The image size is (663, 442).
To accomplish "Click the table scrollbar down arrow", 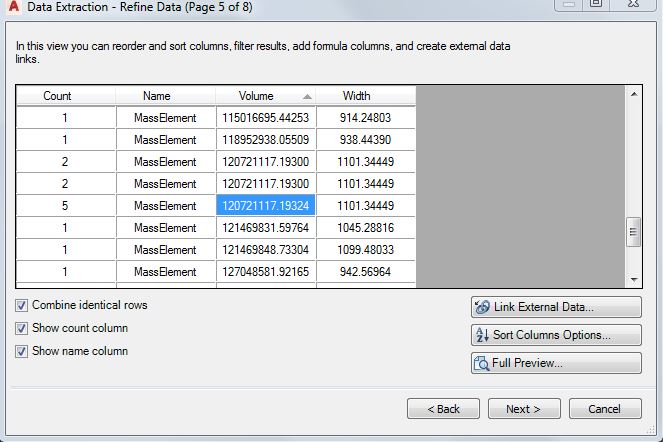I will click(x=633, y=280).
